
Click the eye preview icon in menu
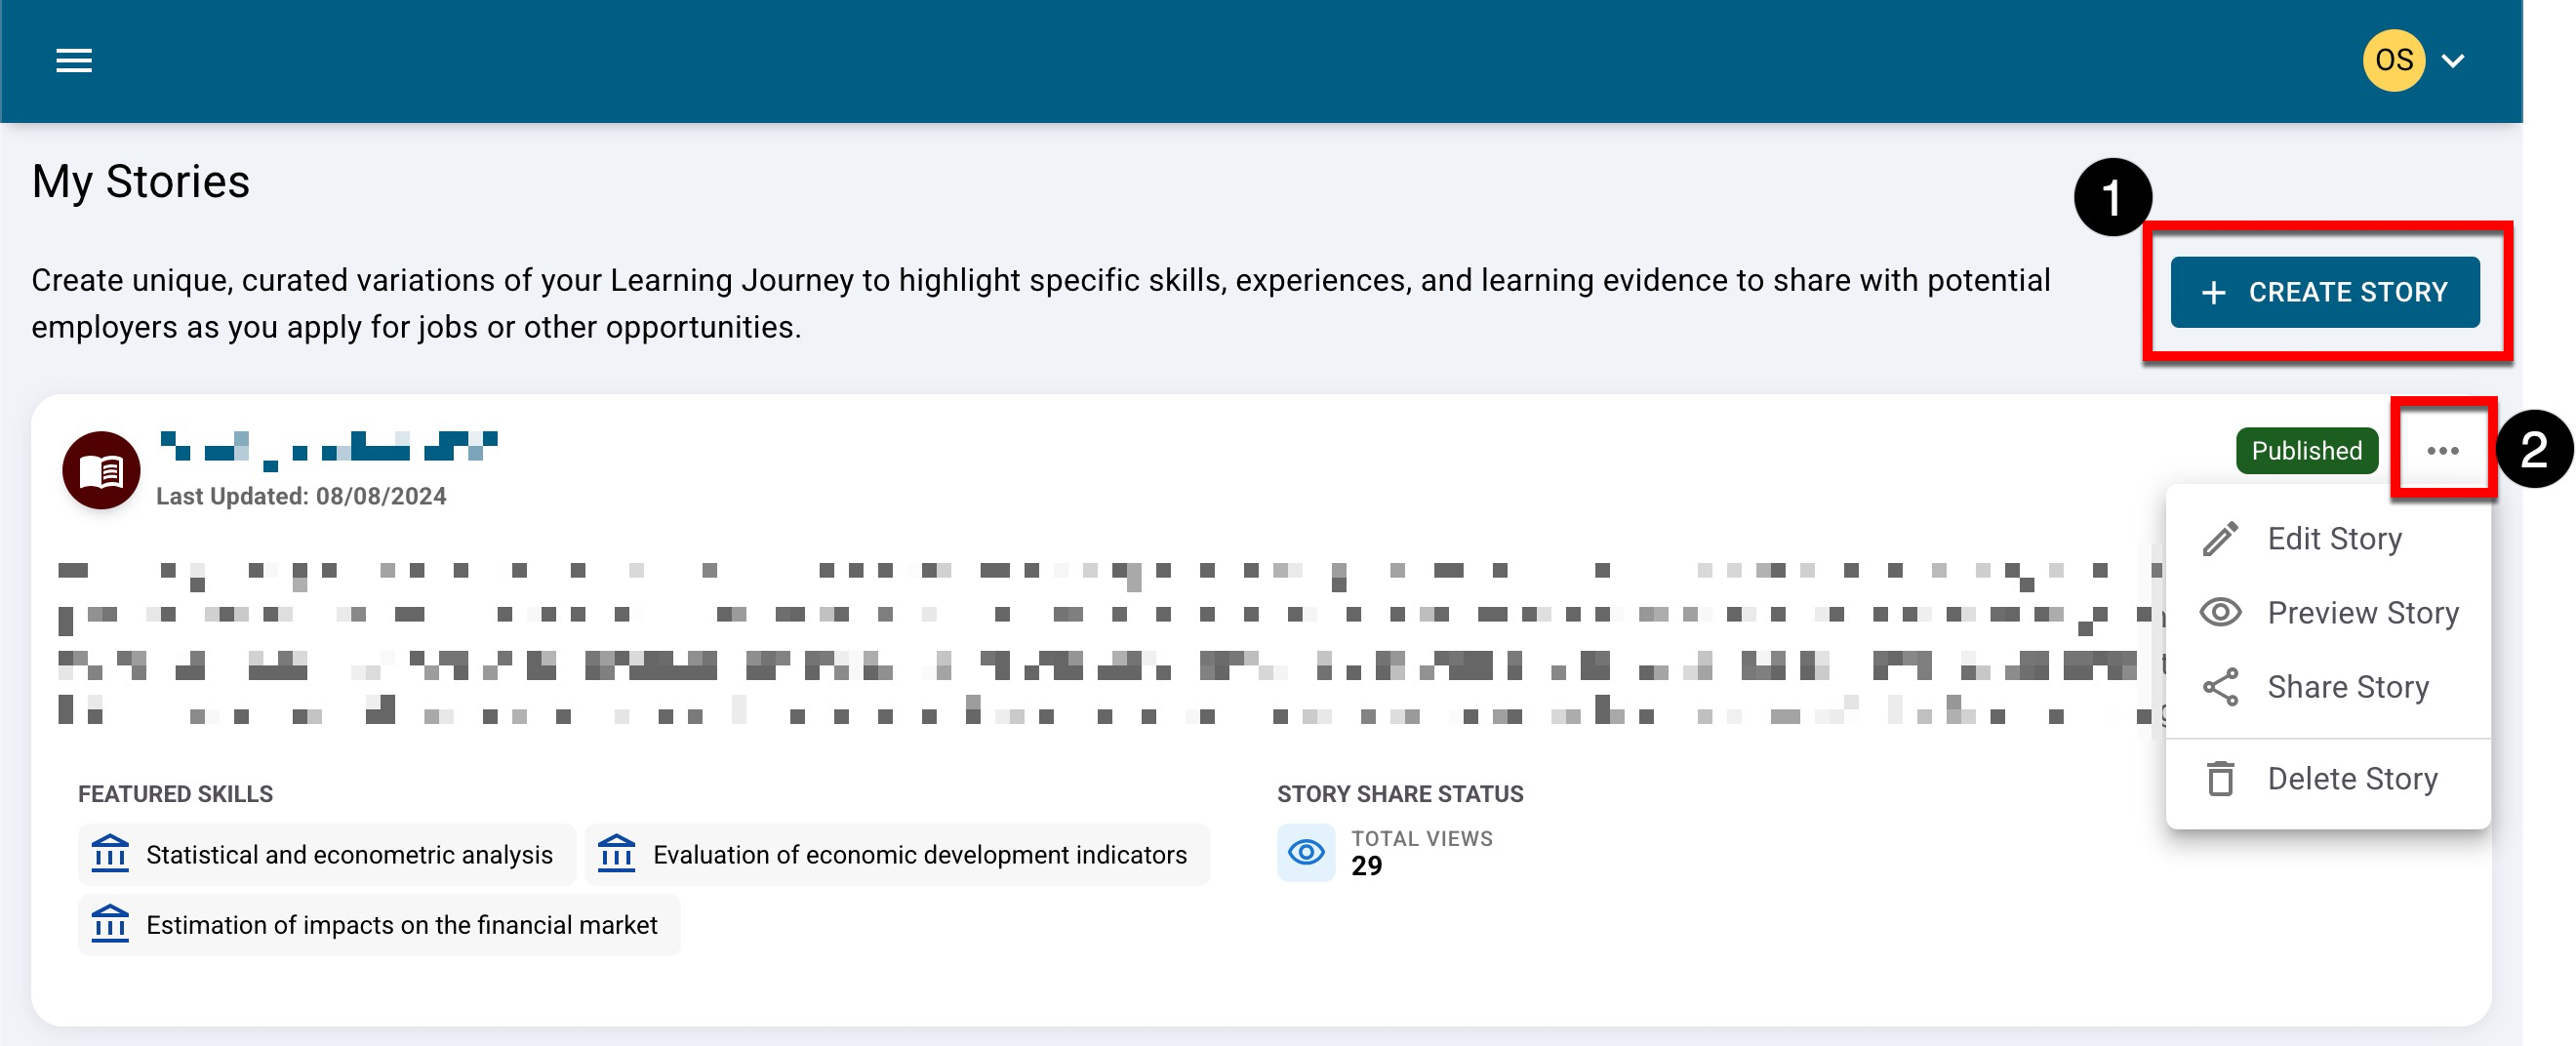point(2221,613)
